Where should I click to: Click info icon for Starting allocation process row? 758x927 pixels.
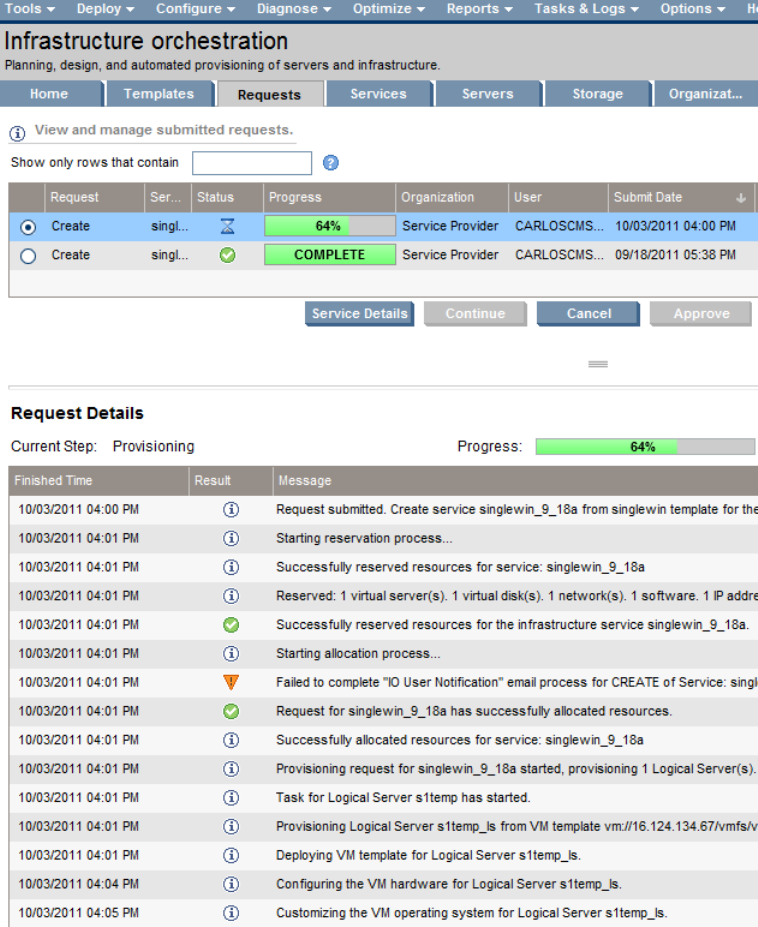231,653
